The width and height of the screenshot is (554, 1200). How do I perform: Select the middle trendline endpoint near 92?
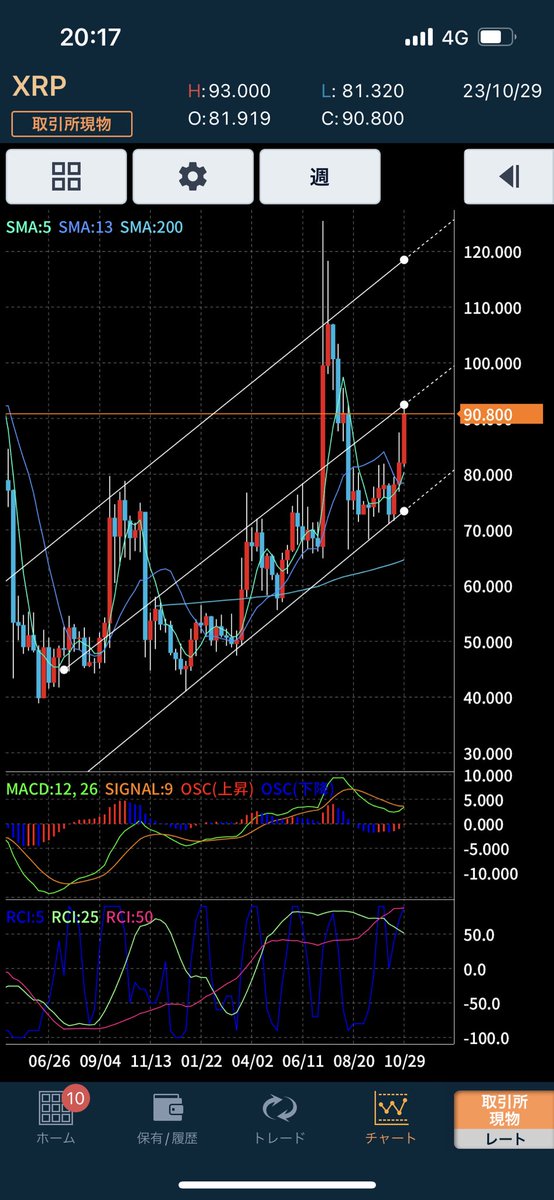point(404,404)
